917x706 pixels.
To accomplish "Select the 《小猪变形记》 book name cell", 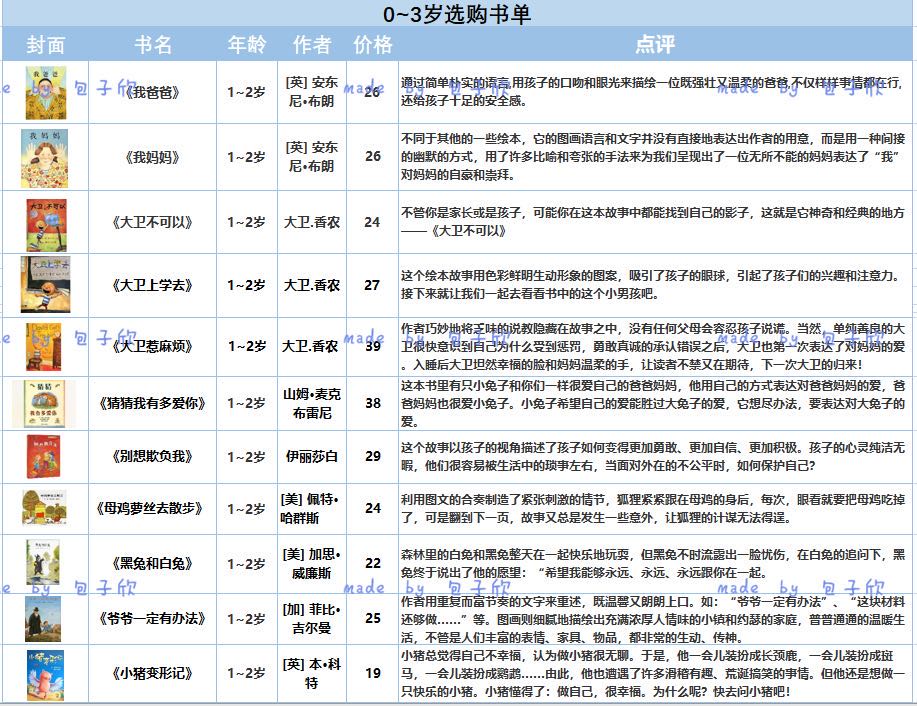I will [153, 673].
